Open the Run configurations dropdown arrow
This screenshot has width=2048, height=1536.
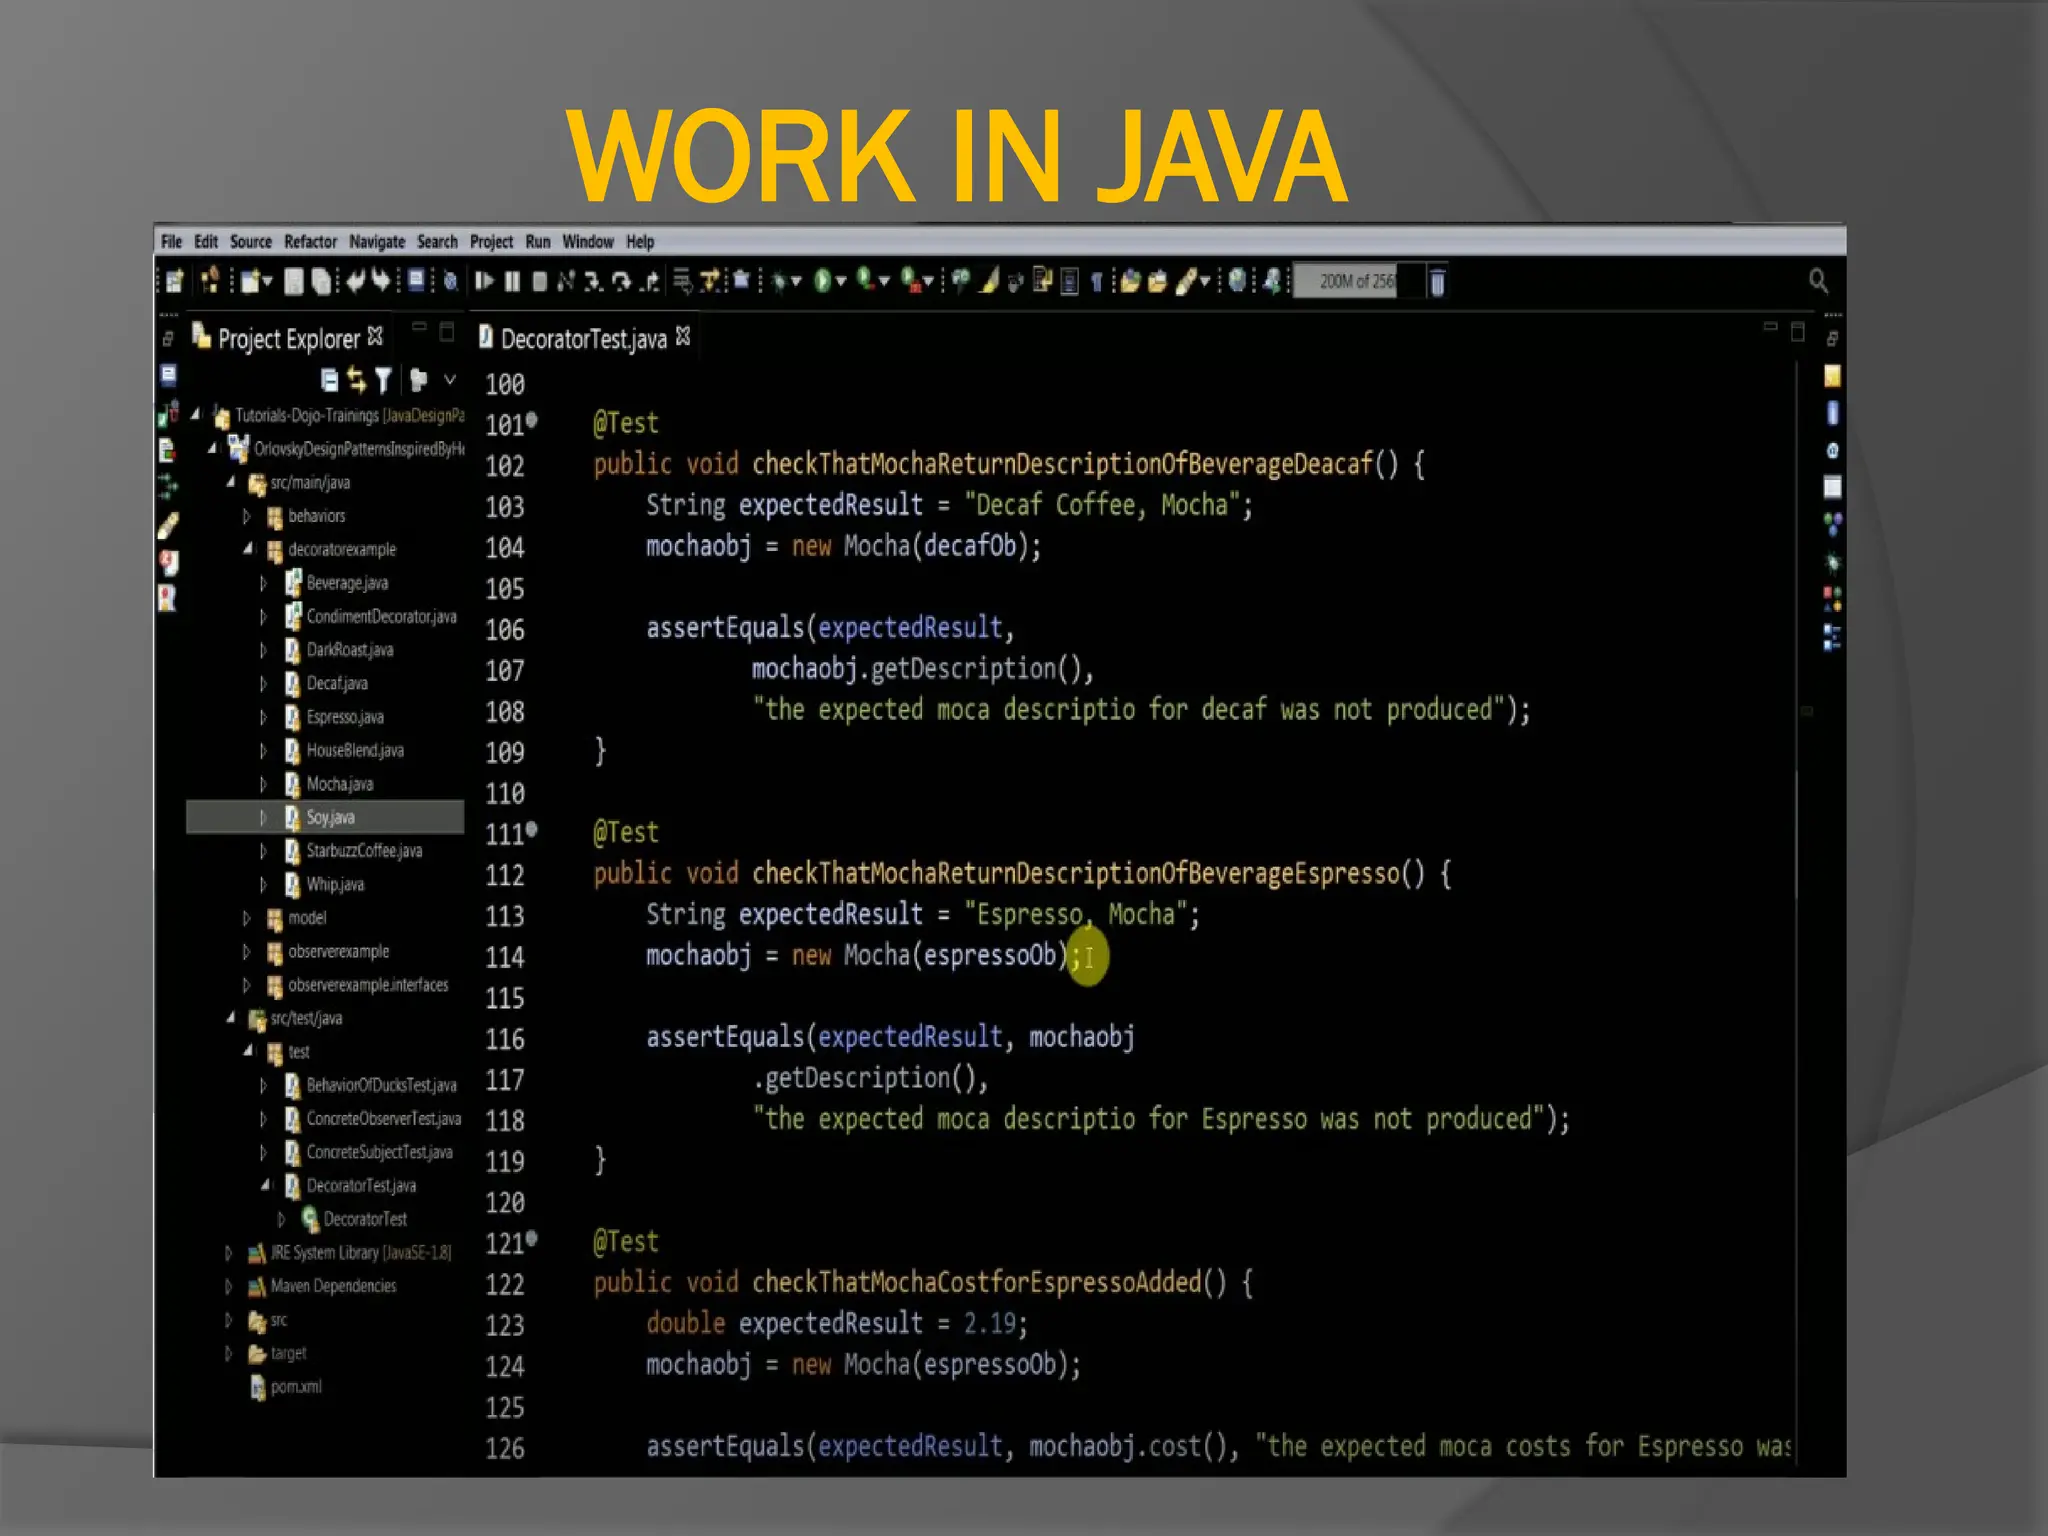click(840, 282)
